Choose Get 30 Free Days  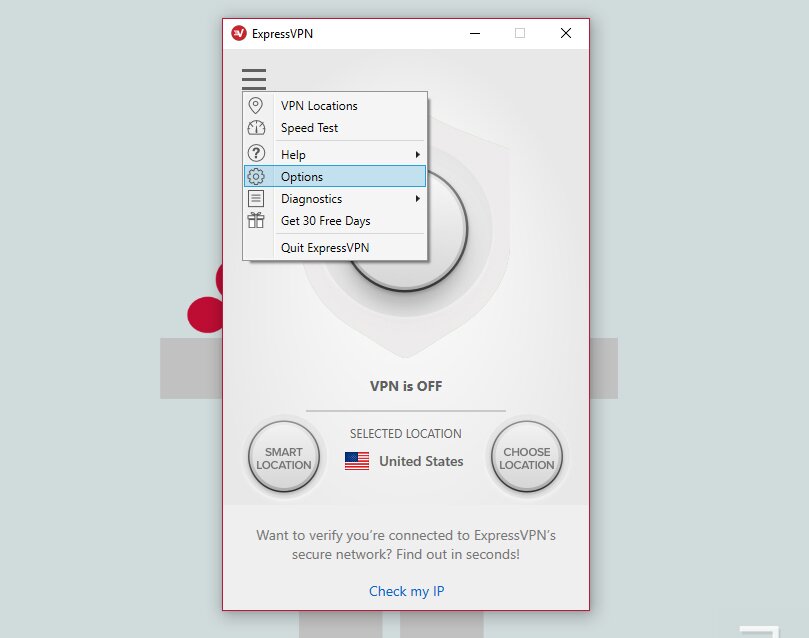pos(335,221)
